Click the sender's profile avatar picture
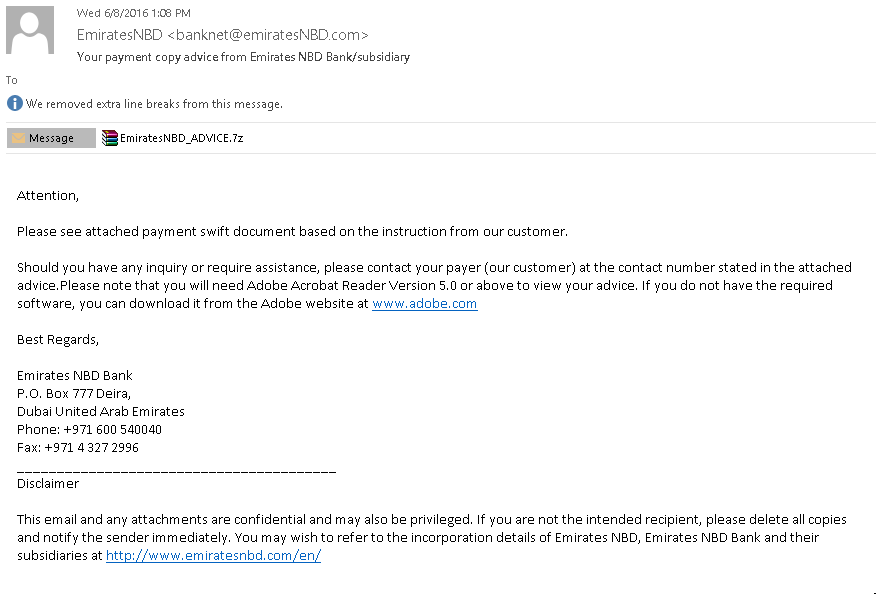Screen dimensions: 876x601 tap(30, 30)
